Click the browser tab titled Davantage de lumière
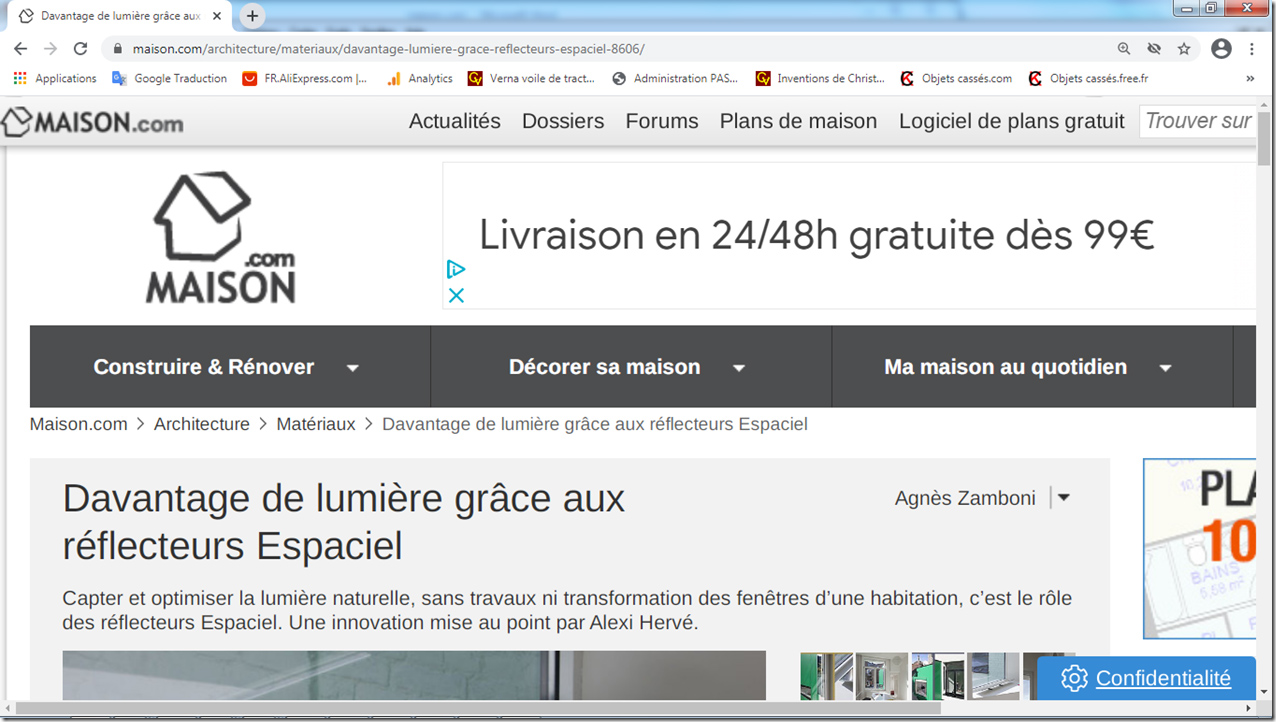 (x=119, y=16)
